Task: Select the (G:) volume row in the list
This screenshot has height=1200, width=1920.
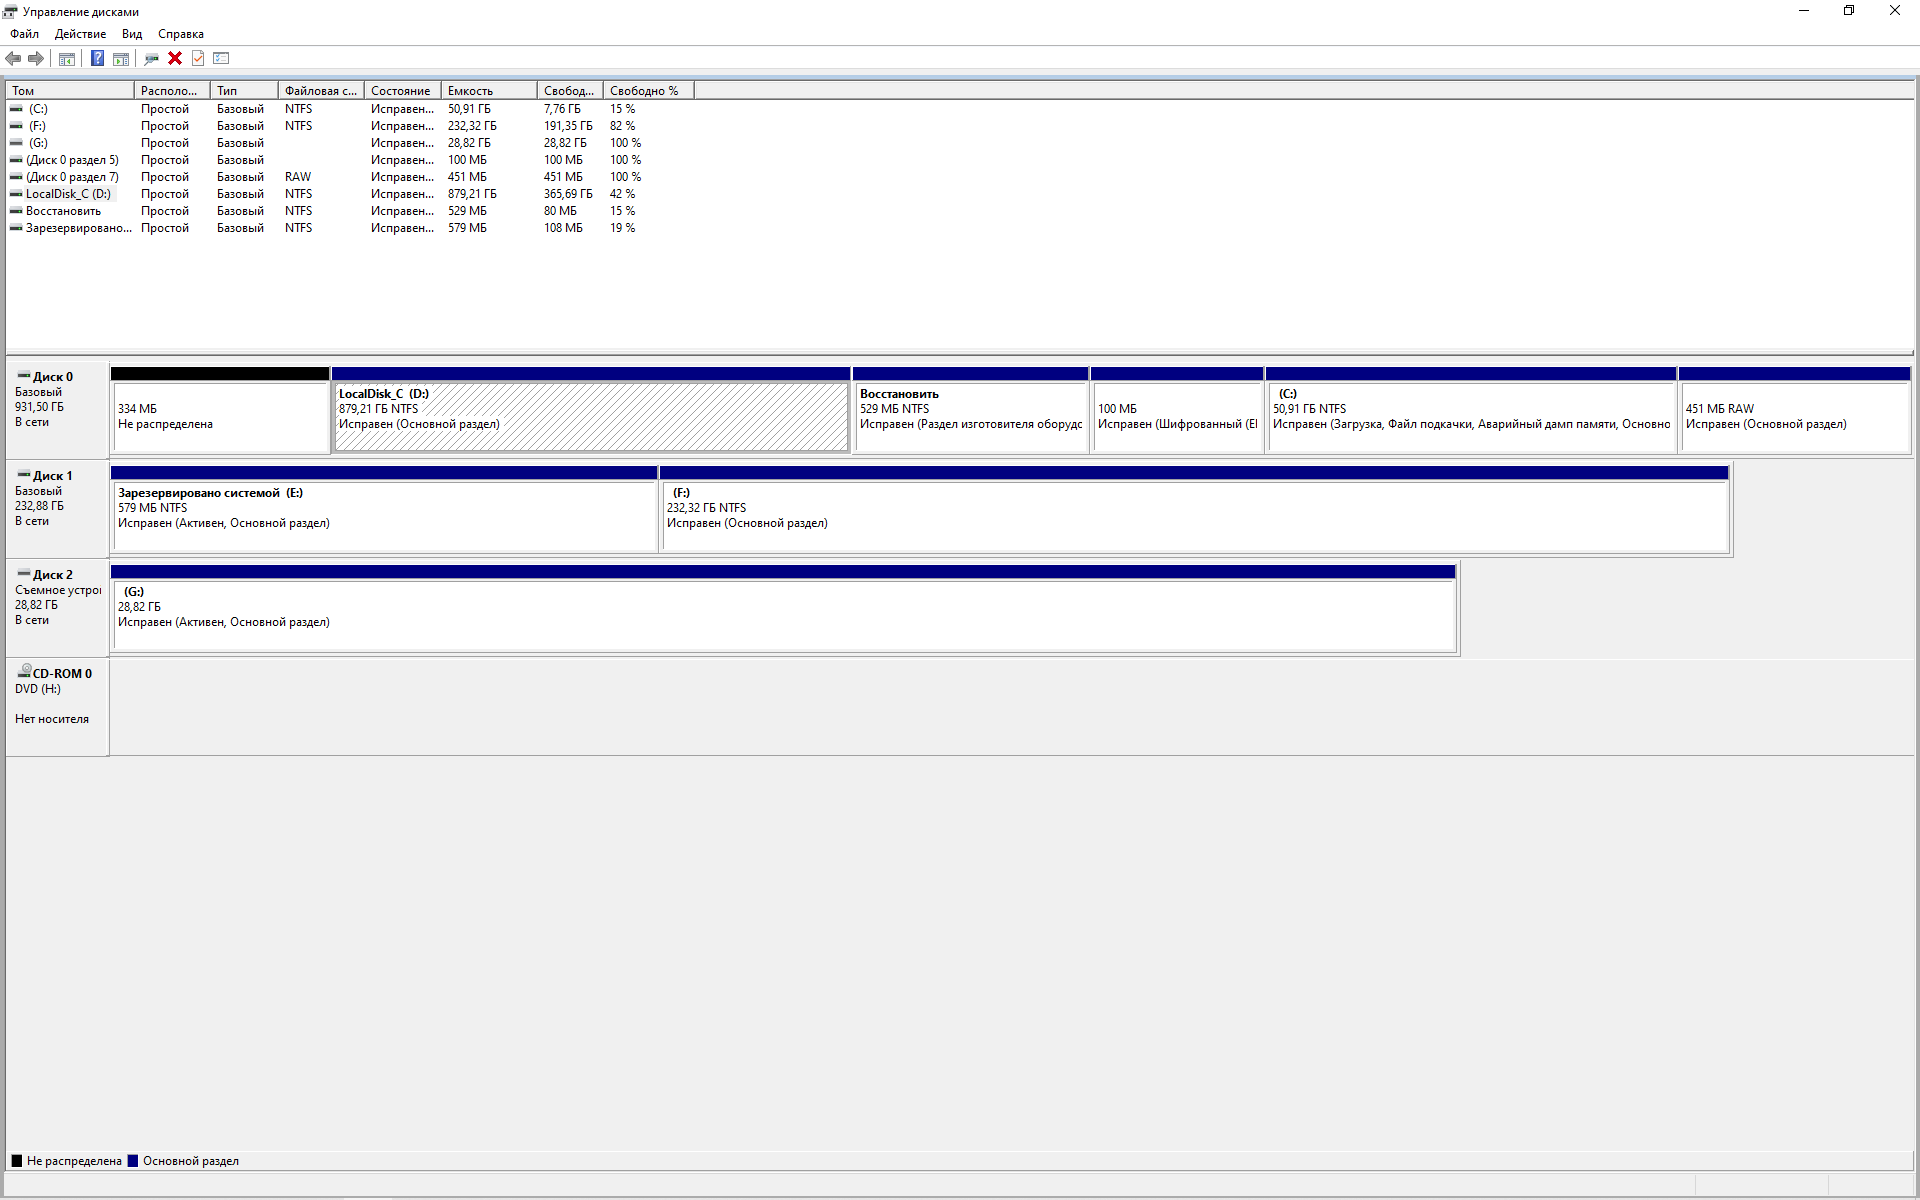Action: click(x=350, y=143)
